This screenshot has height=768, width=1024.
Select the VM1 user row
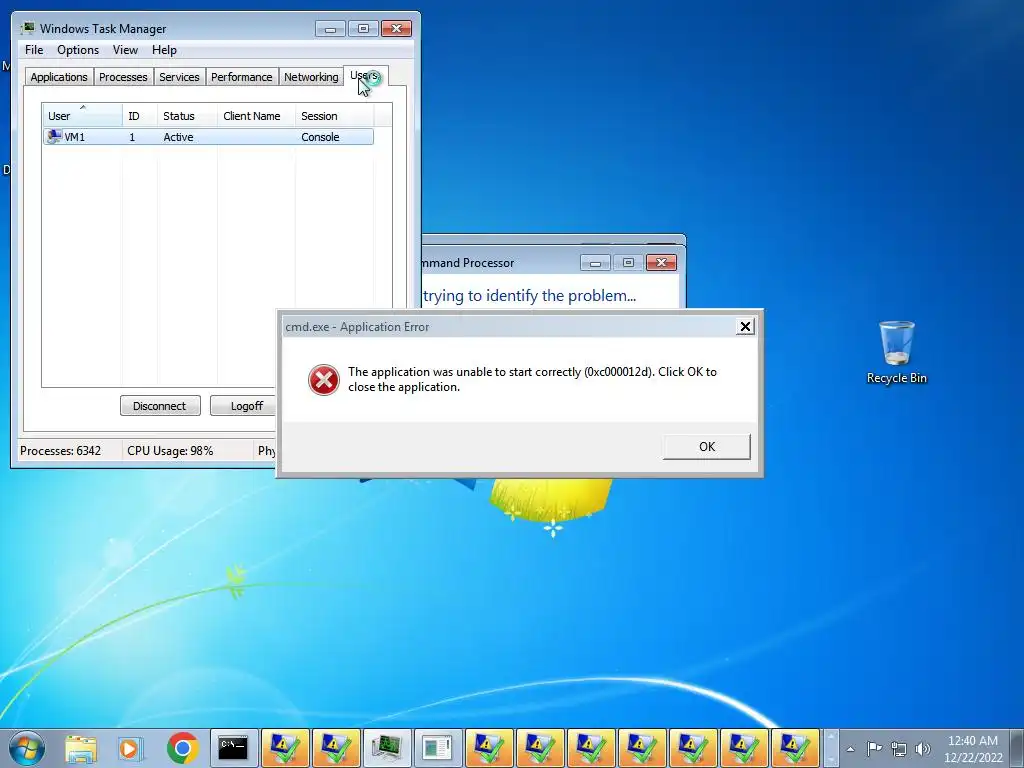208,137
